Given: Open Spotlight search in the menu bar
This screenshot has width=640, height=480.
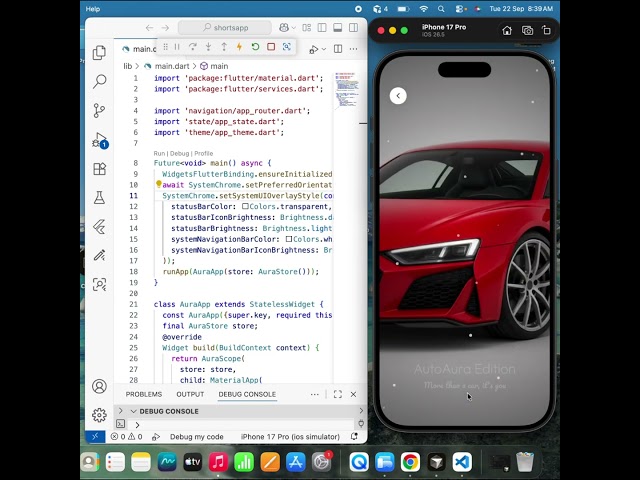Looking at the screenshot, I should 441,9.
